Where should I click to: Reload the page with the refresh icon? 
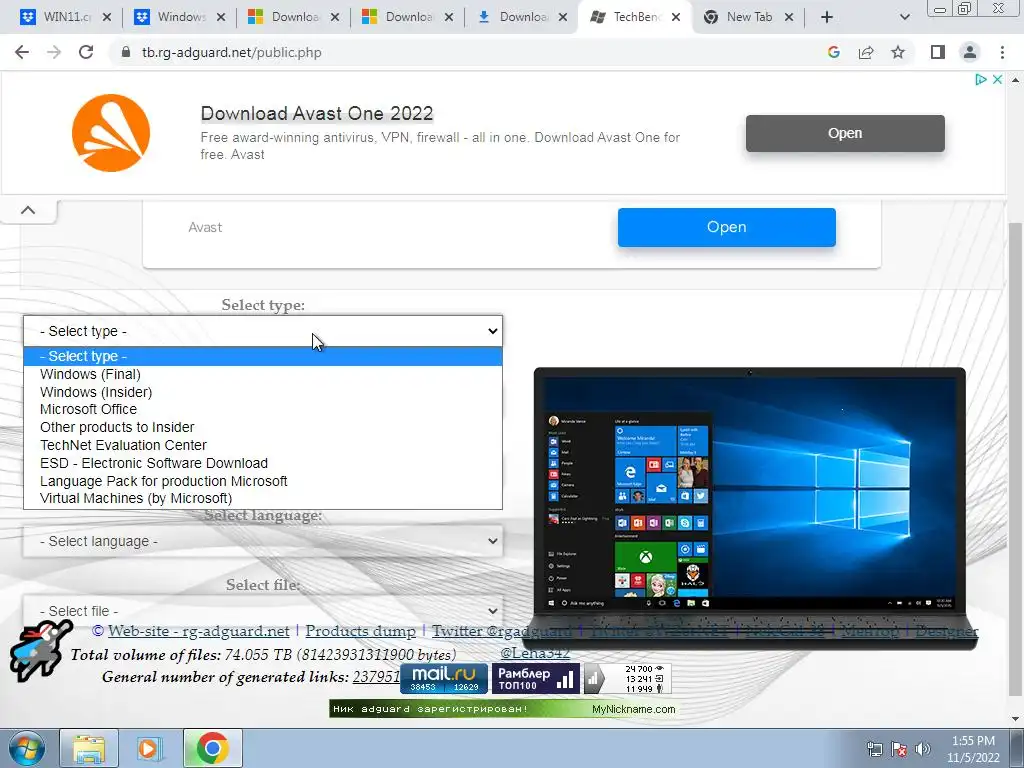(x=86, y=52)
